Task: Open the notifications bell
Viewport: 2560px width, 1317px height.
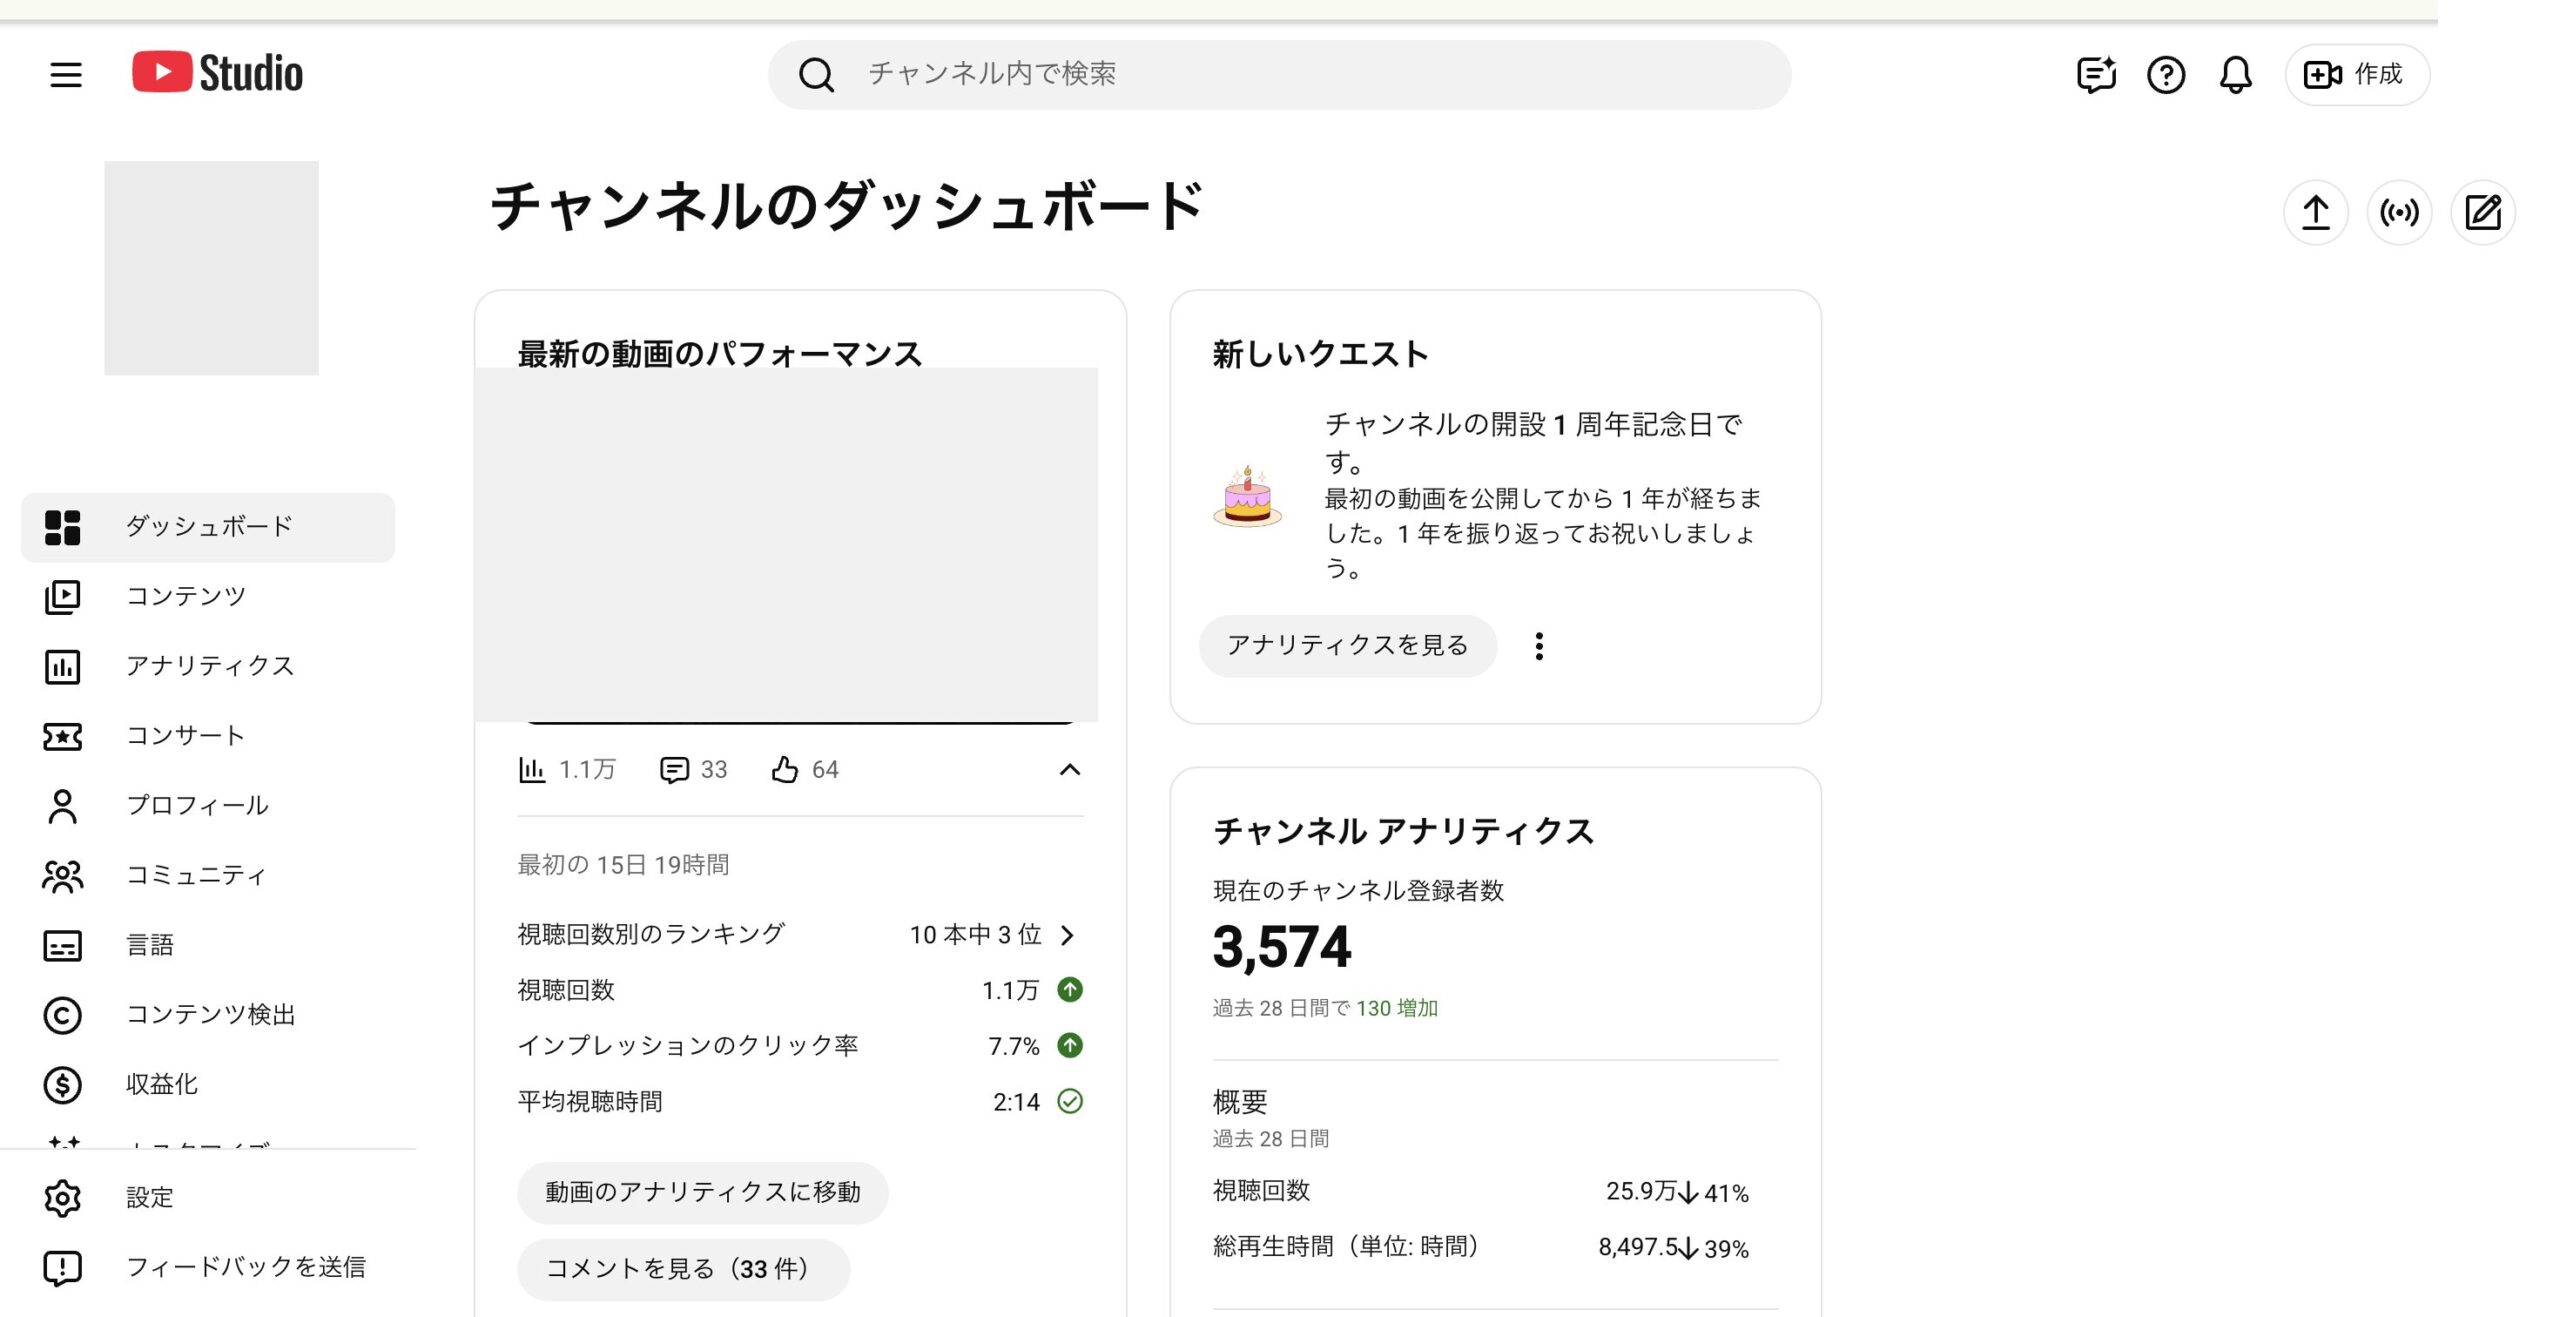Action: [x=2235, y=74]
